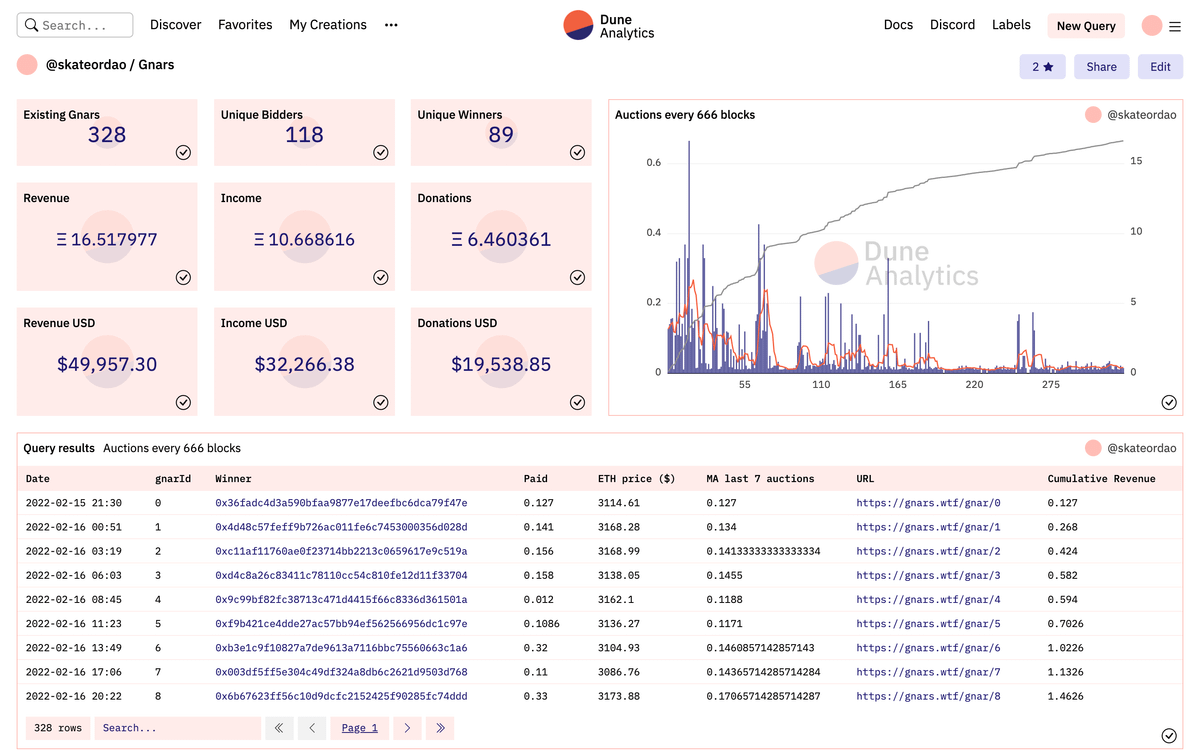The height and width of the screenshot is (750, 1200).
Task: Star this dashboard with the 2-star button
Action: click(x=1042, y=67)
